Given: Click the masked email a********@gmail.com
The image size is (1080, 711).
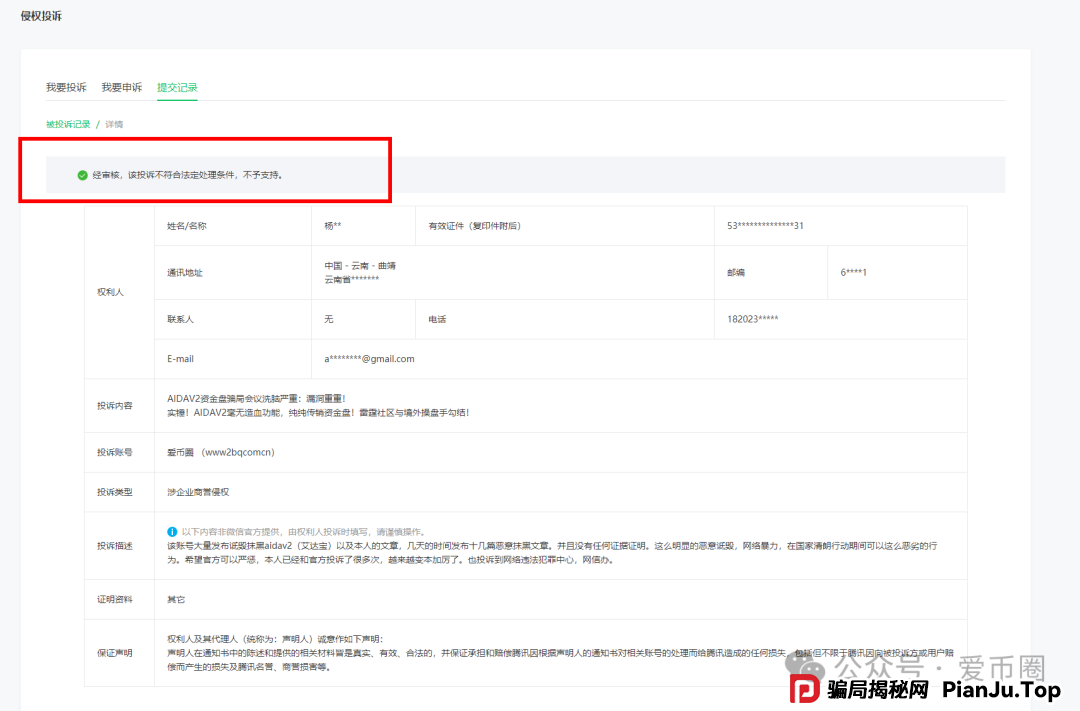Looking at the screenshot, I should pyautogui.click(x=370, y=358).
